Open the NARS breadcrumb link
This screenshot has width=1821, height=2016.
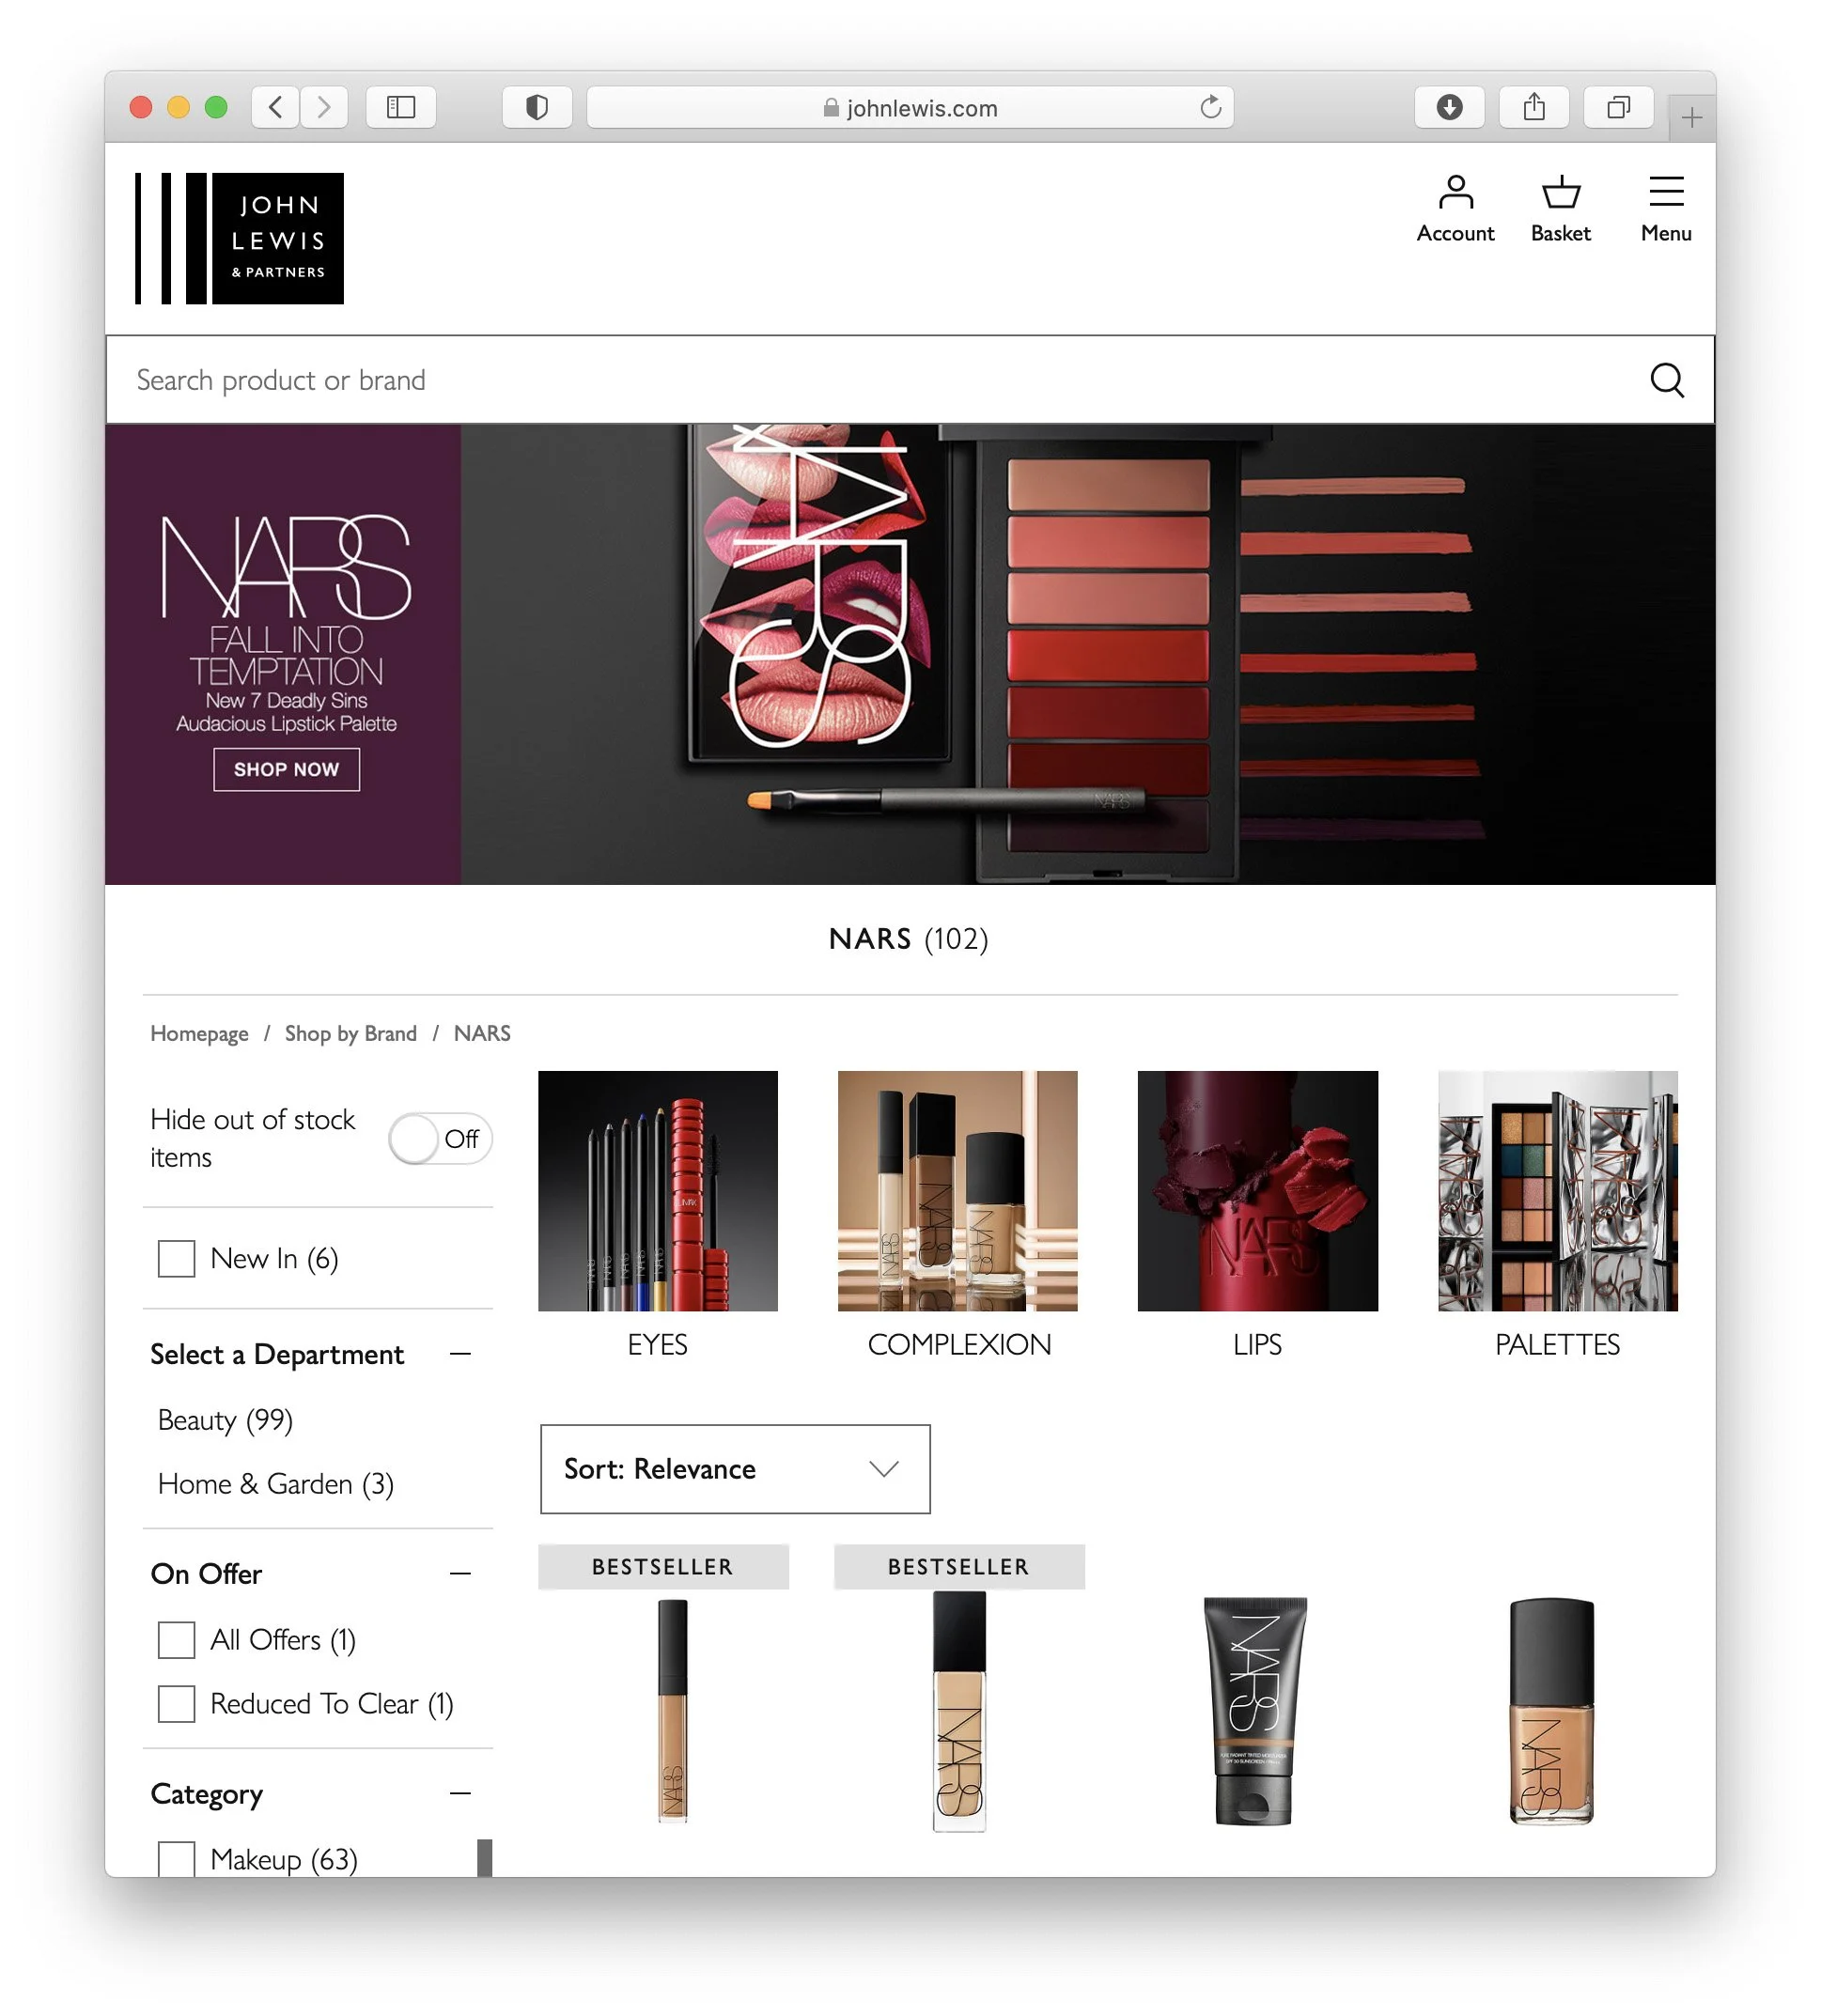point(482,1033)
